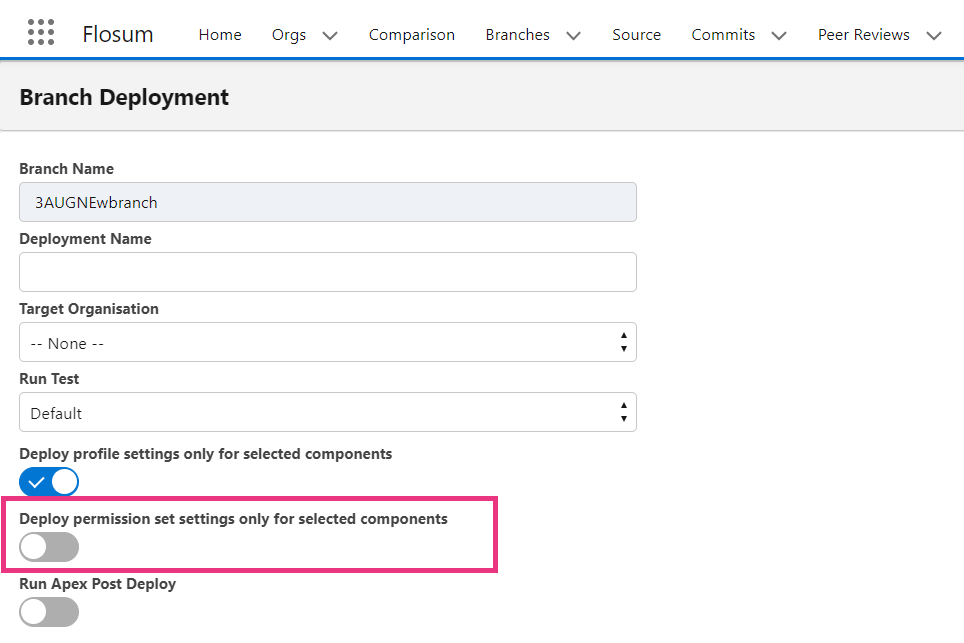Click the Flosum app name
964x643 pixels.
118,34
